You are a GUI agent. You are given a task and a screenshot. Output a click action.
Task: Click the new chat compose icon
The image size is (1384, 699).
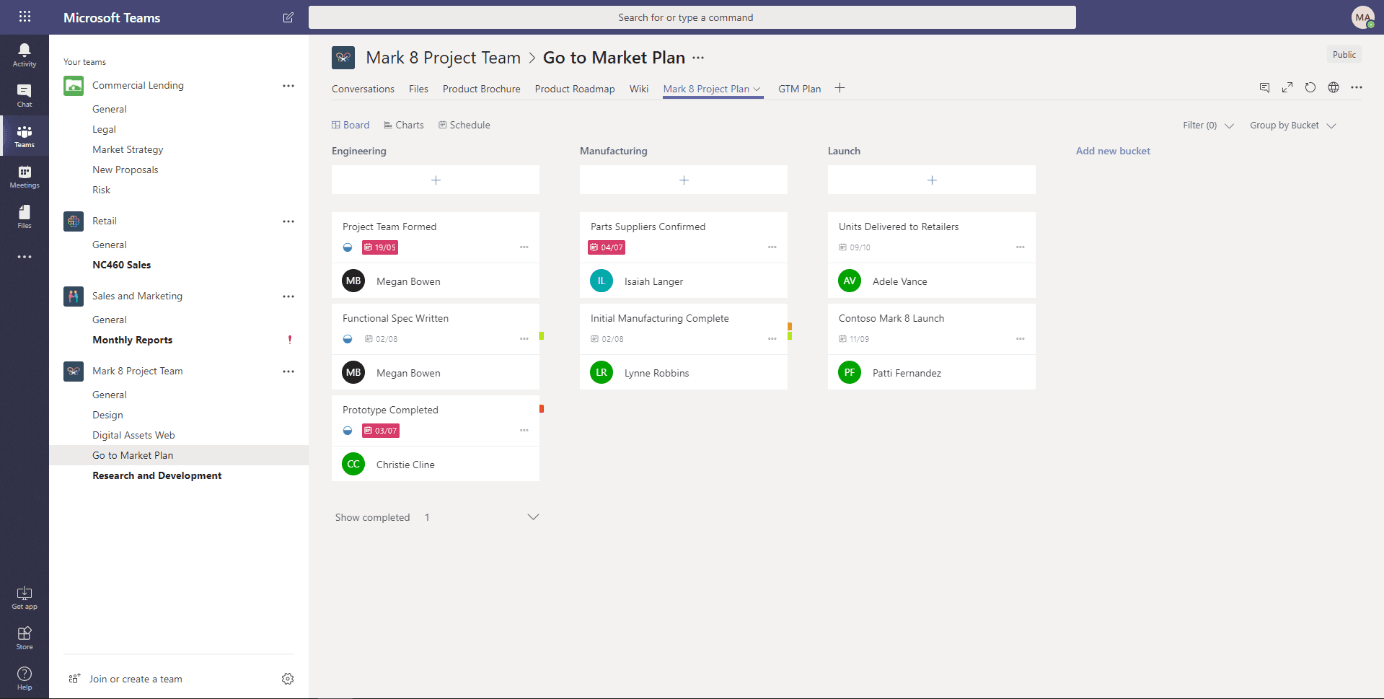tap(288, 17)
